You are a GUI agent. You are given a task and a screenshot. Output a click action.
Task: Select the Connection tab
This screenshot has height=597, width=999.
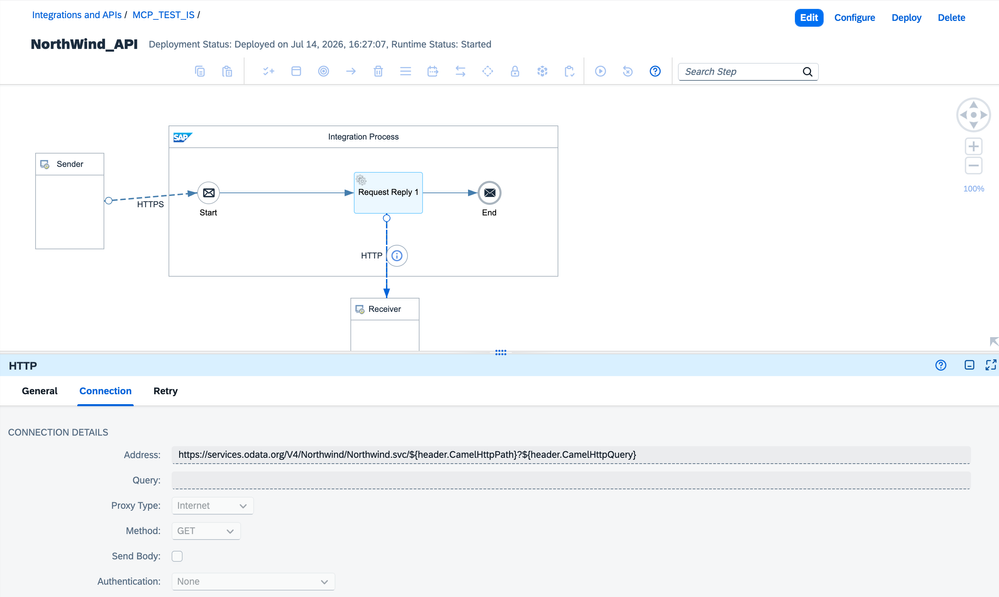coord(105,391)
